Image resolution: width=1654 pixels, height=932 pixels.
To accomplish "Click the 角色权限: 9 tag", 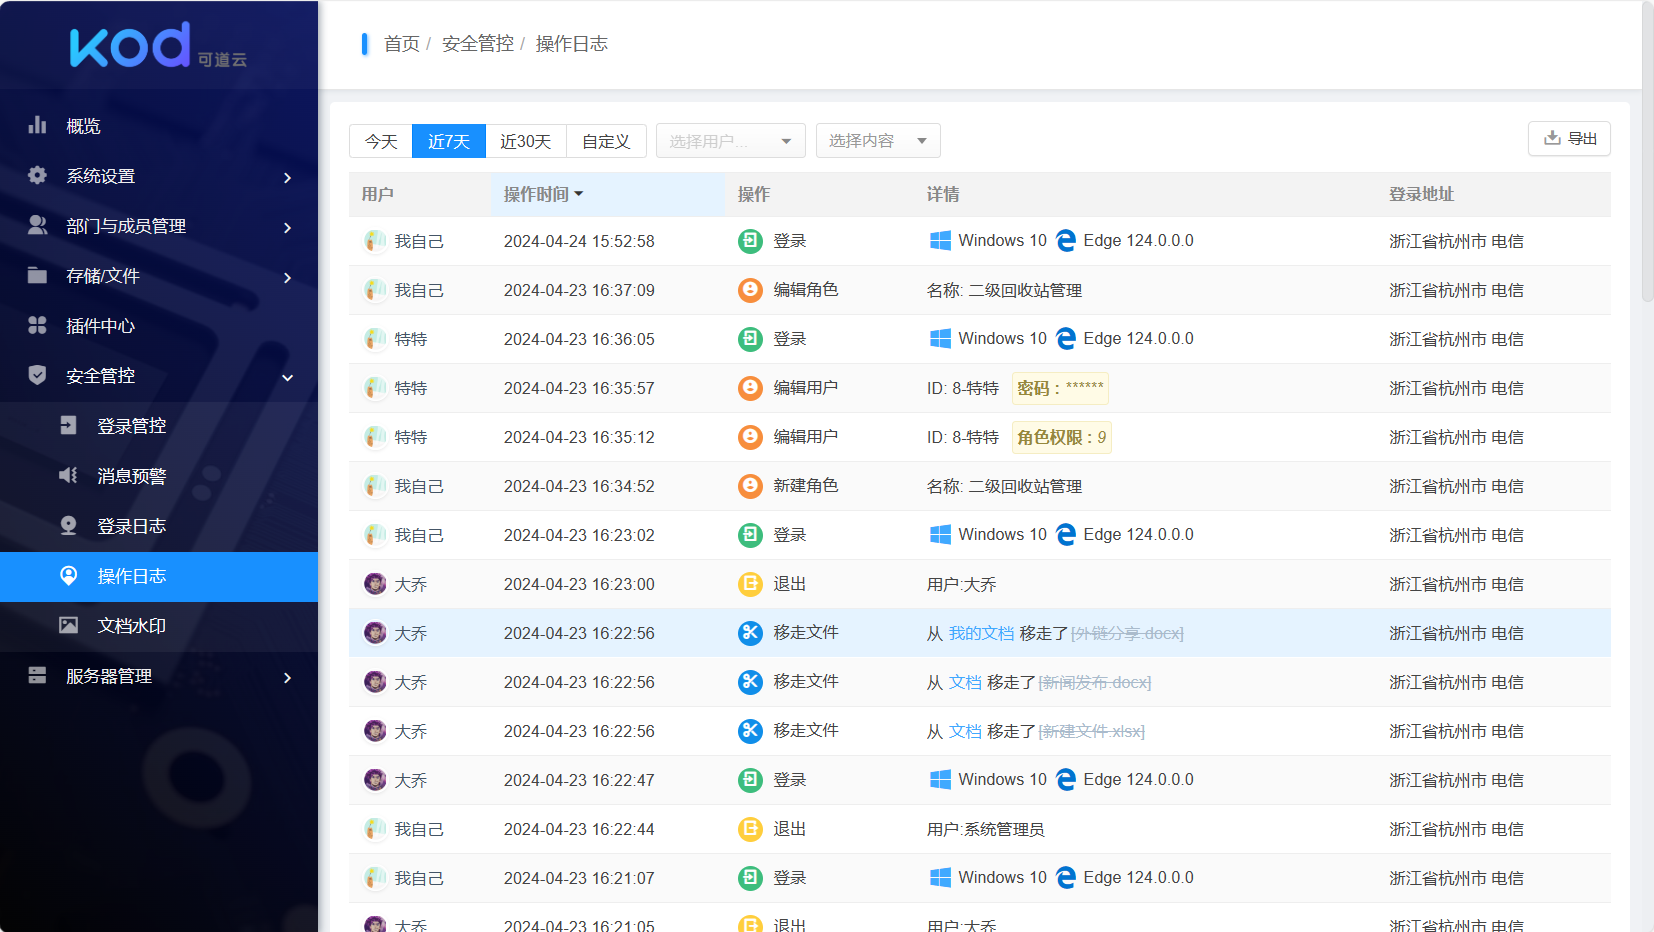I will (1061, 437).
